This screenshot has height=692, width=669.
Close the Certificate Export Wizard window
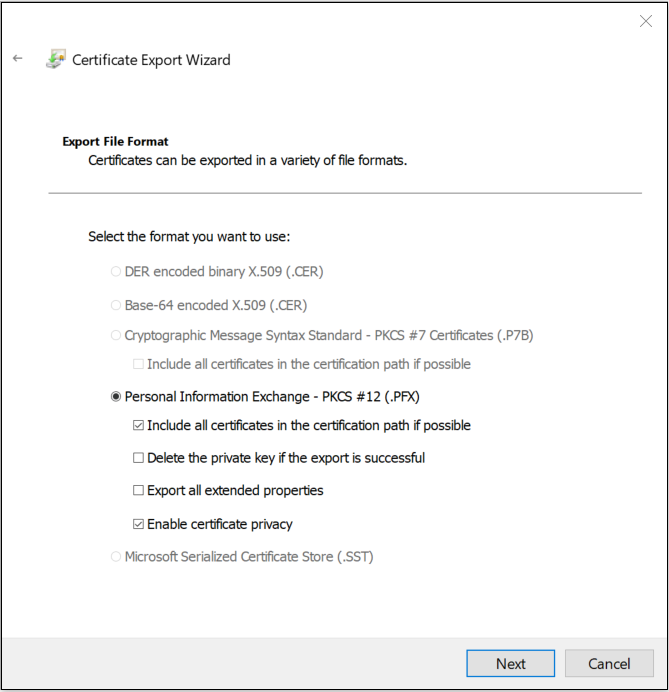point(645,21)
